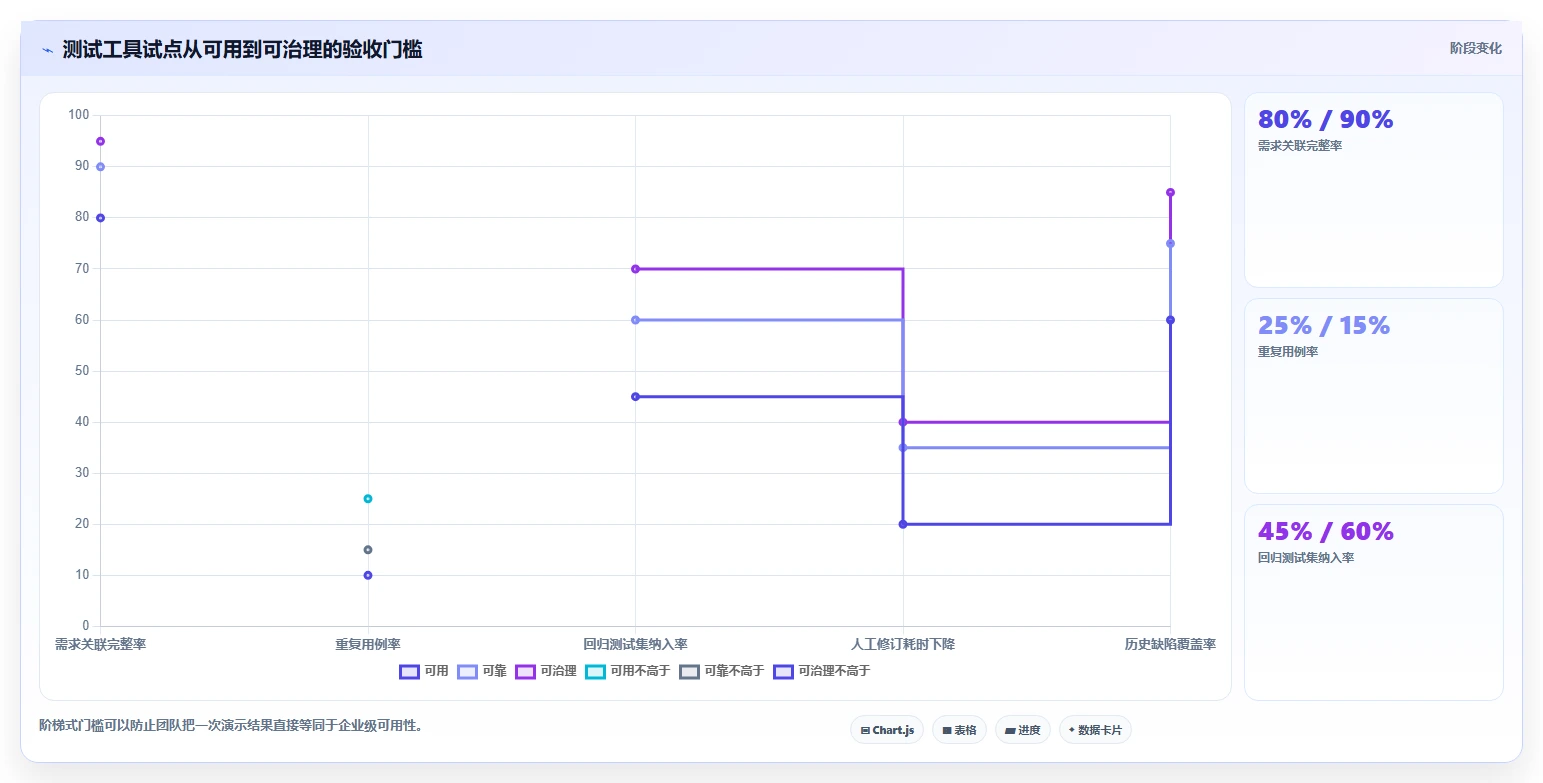Toggle the 可治理不高于 legend series
Screen dimensions: 1543x783
821,671
